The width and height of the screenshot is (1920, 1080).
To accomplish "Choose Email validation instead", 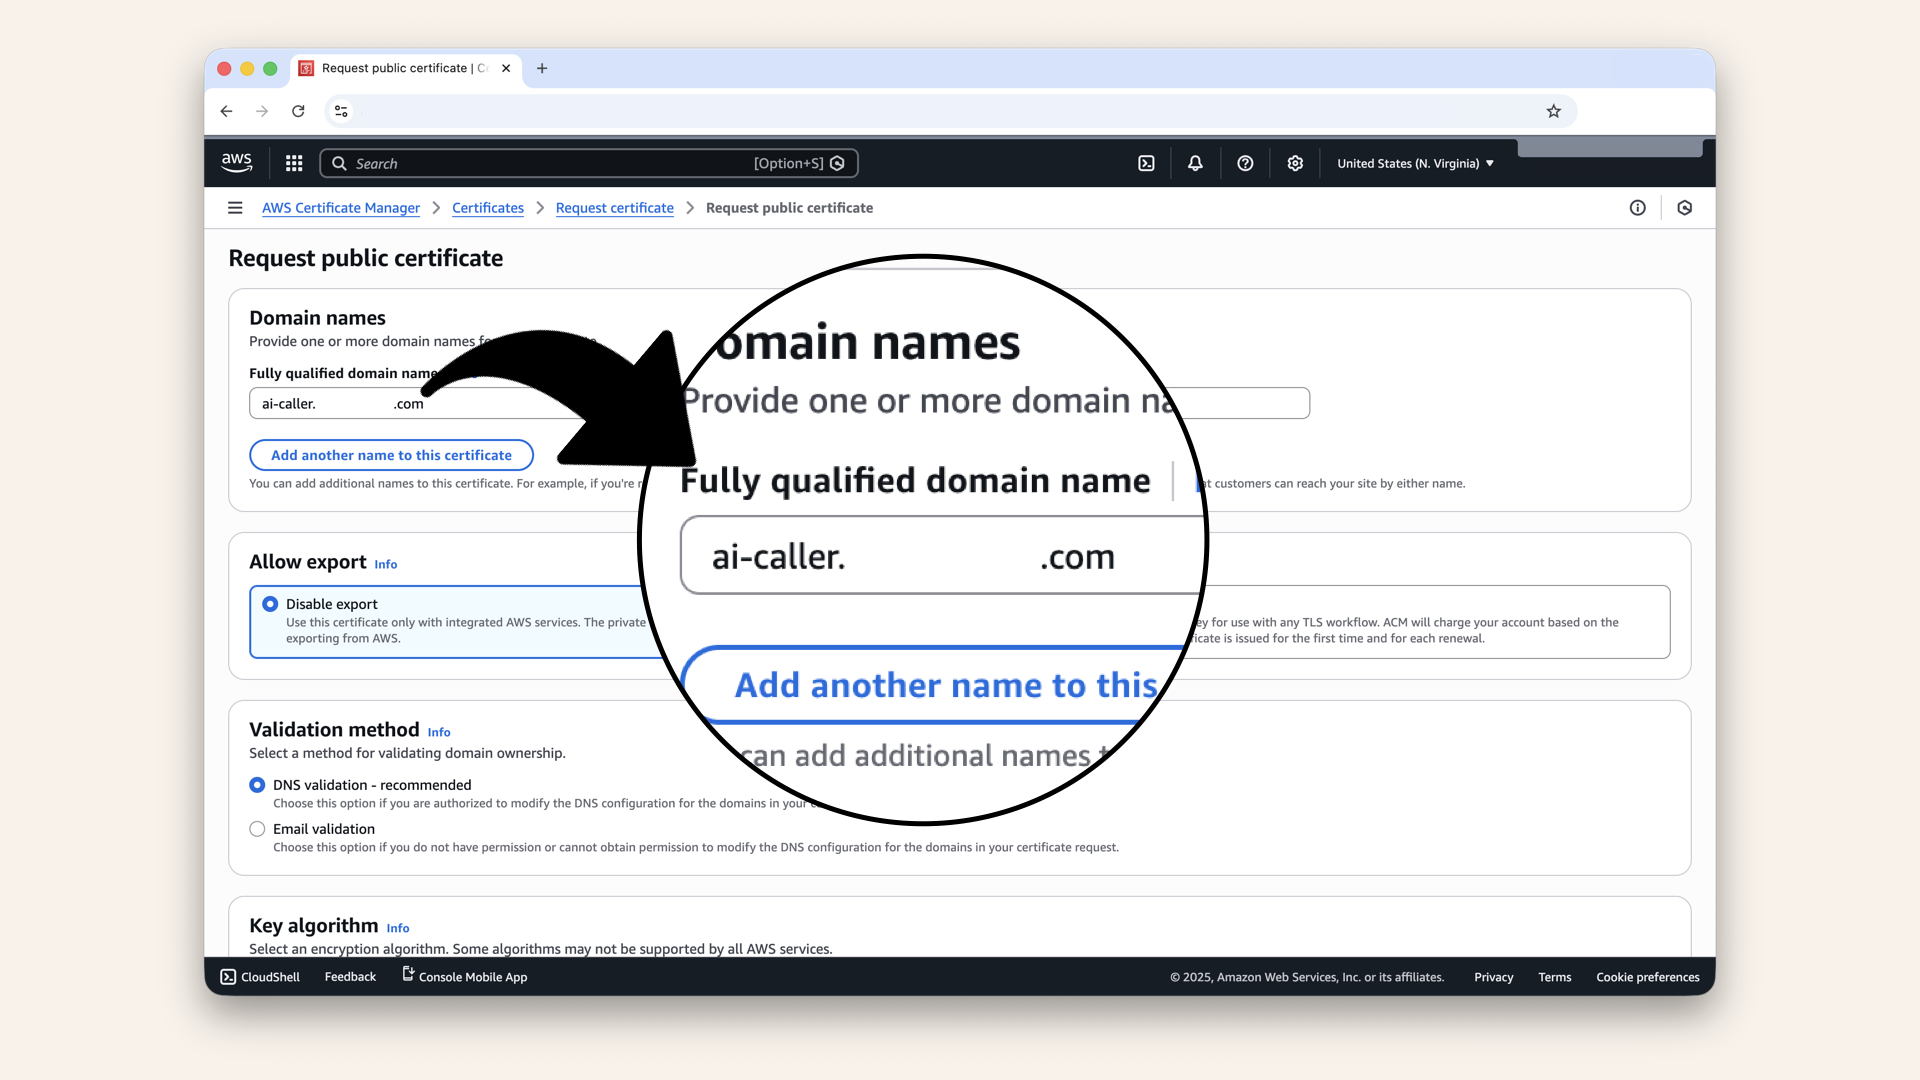I will 257,829.
